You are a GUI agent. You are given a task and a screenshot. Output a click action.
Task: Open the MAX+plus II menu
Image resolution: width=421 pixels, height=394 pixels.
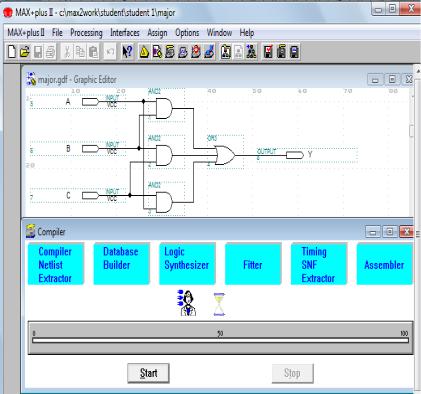(26, 33)
